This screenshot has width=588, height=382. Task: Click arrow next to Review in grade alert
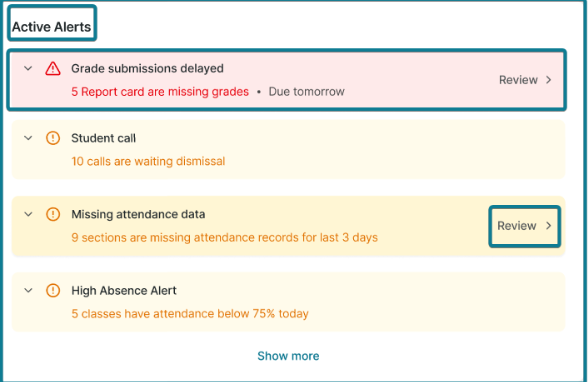click(549, 80)
